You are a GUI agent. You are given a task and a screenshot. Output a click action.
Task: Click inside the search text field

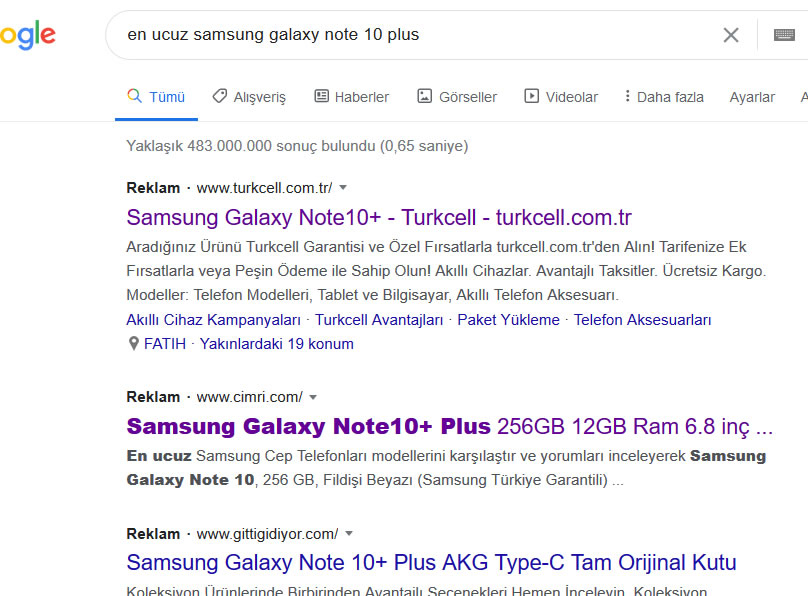(x=412, y=35)
